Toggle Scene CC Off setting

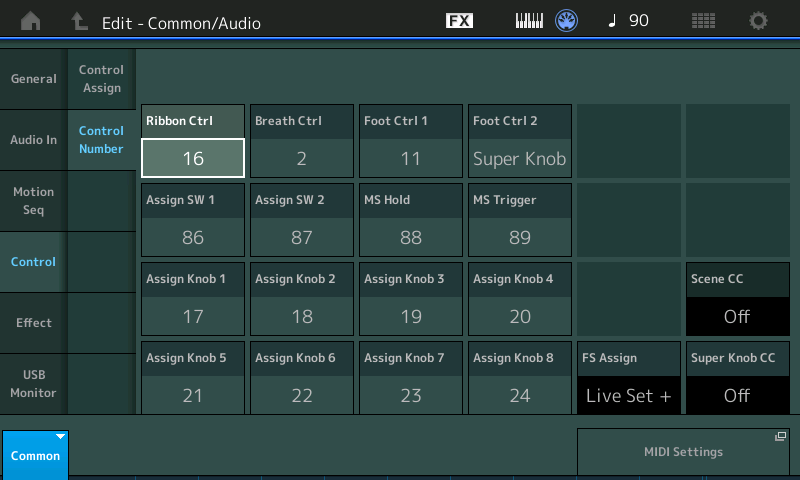click(737, 317)
